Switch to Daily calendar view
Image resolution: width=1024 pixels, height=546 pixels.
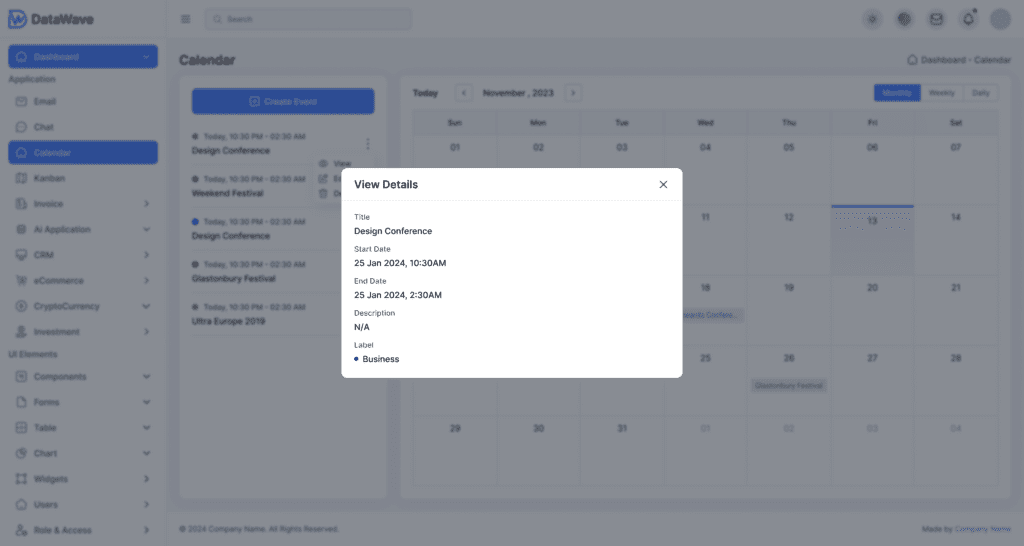click(x=980, y=93)
